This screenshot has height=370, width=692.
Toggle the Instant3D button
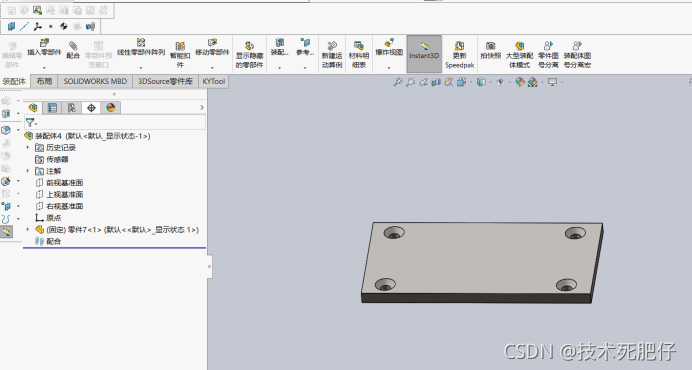point(424,54)
